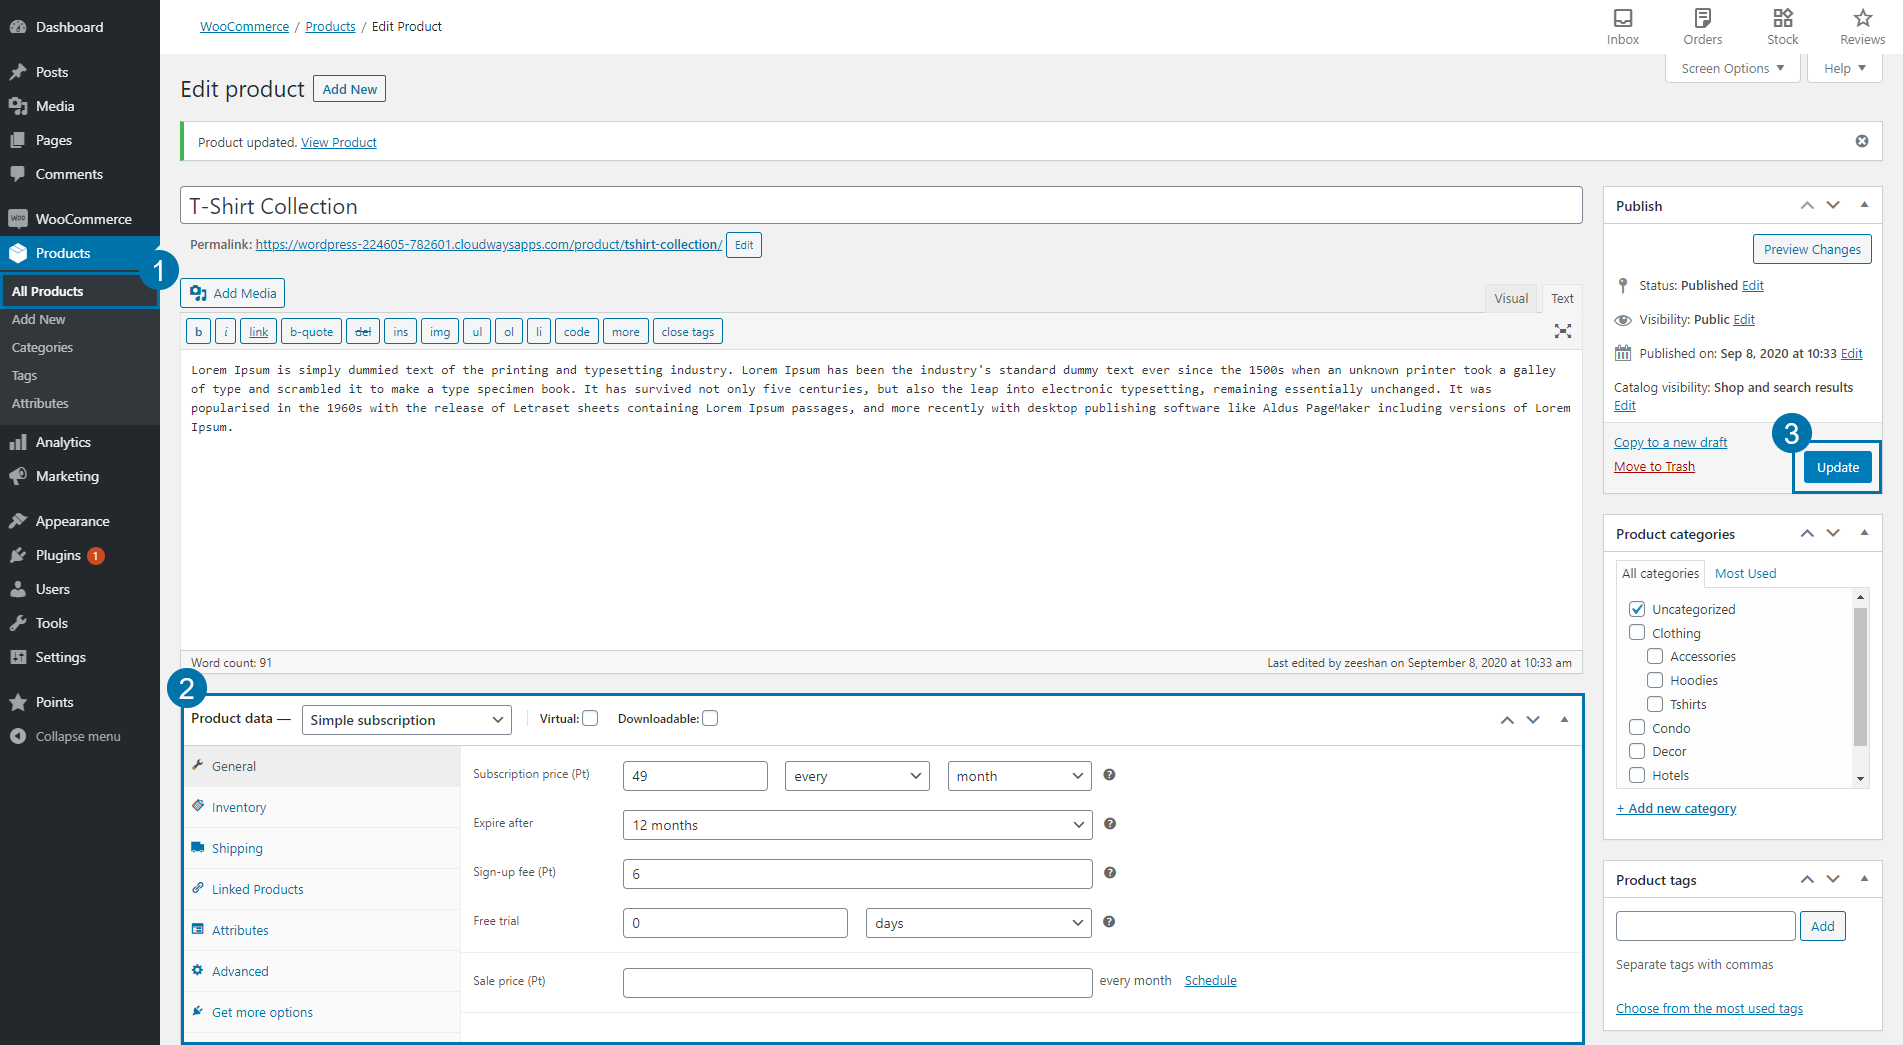Viewport: 1903px width, 1045px height.
Task: Move Product categories panel up
Action: click(1807, 533)
